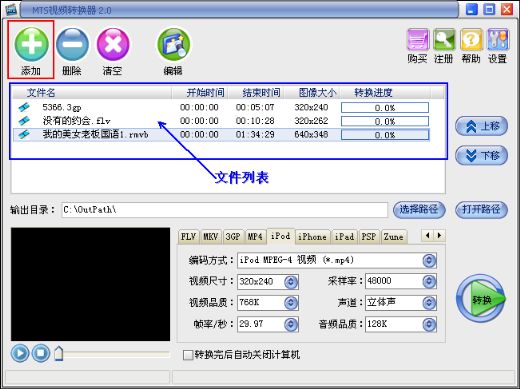The image size is (520, 389).
Task: Open the 设置 settings tools icon
Action: click(498, 40)
